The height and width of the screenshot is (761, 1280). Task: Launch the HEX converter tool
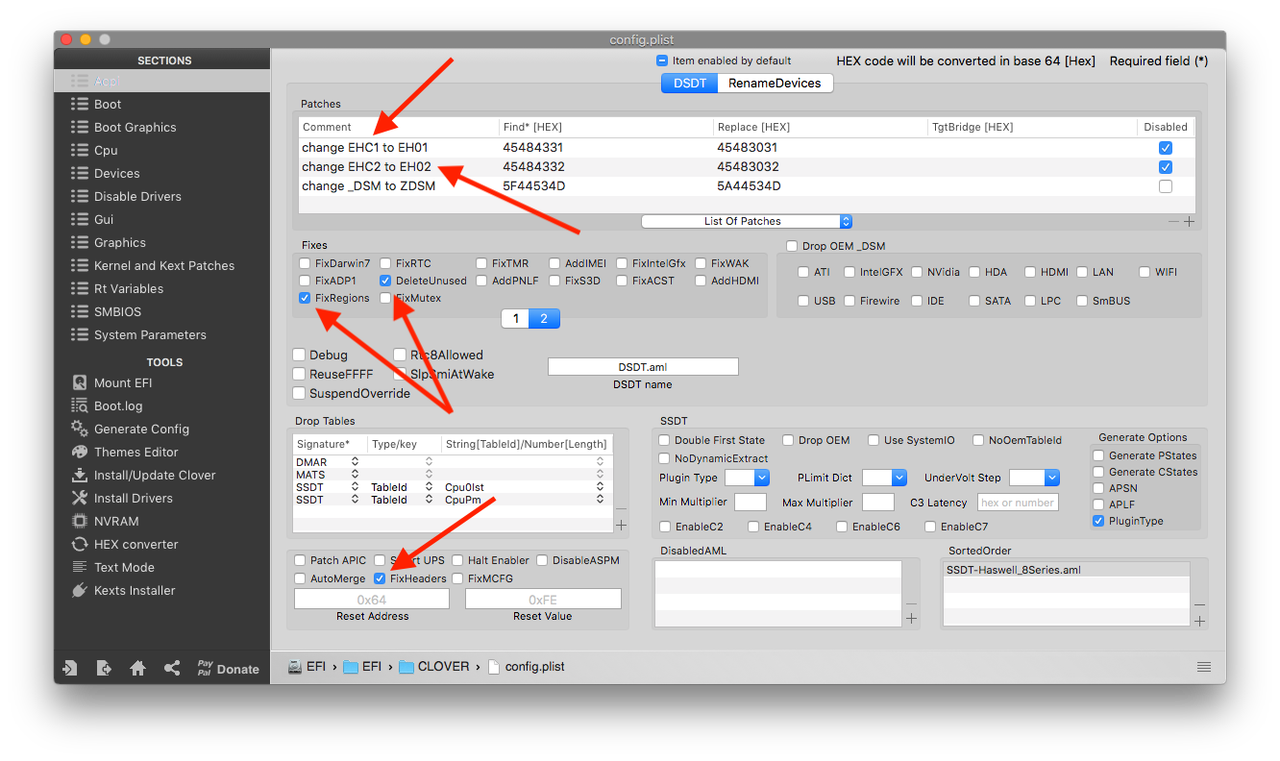point(136,543)
